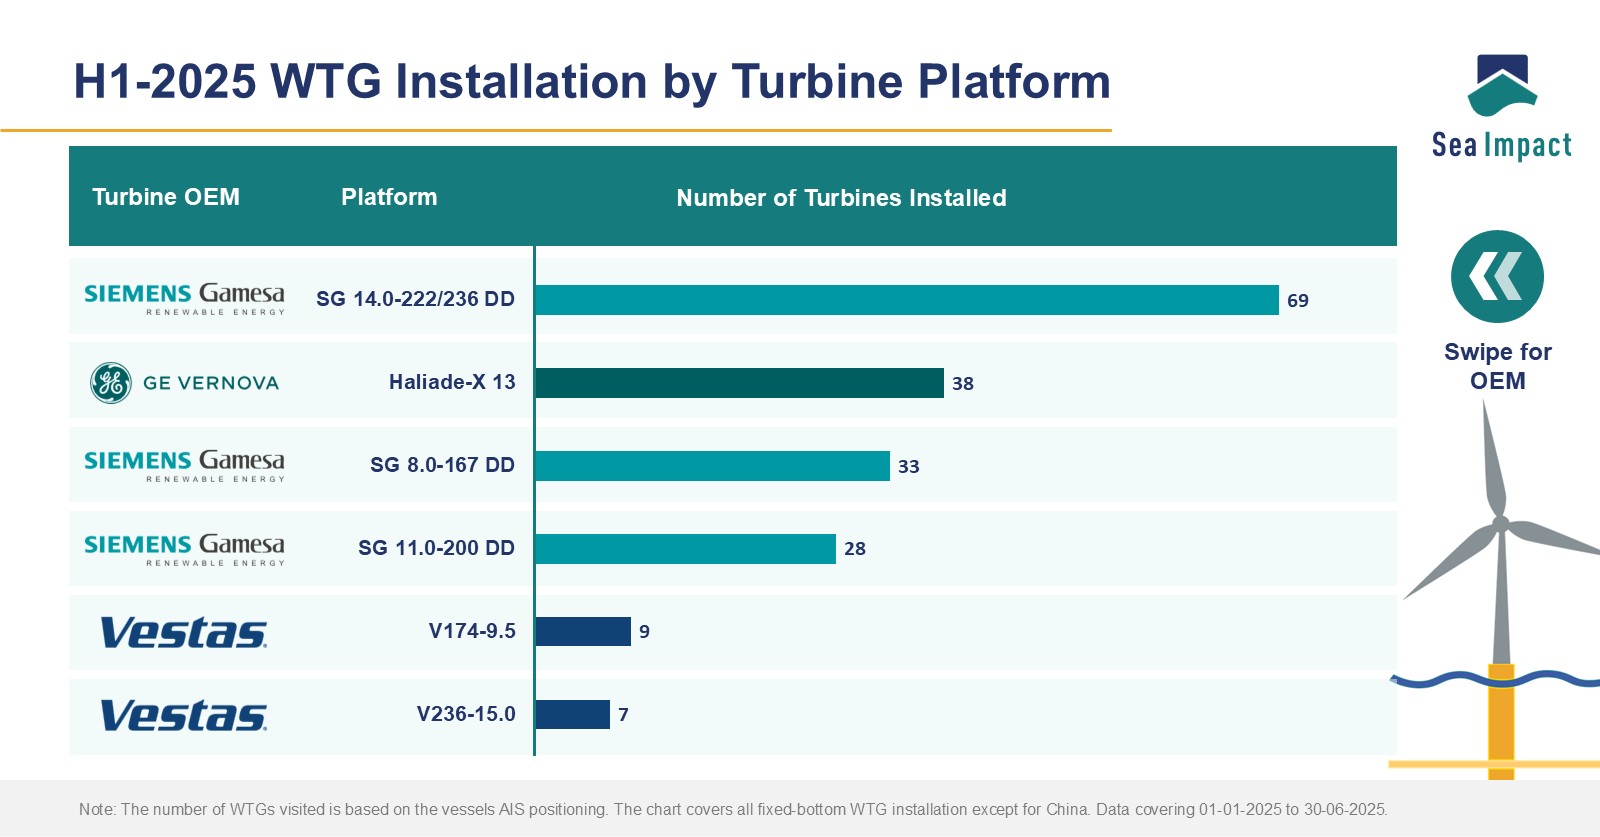Screen dimensions: 1600x837
Task: Click the wind turbine illustration
Action: pos(1500,590)
